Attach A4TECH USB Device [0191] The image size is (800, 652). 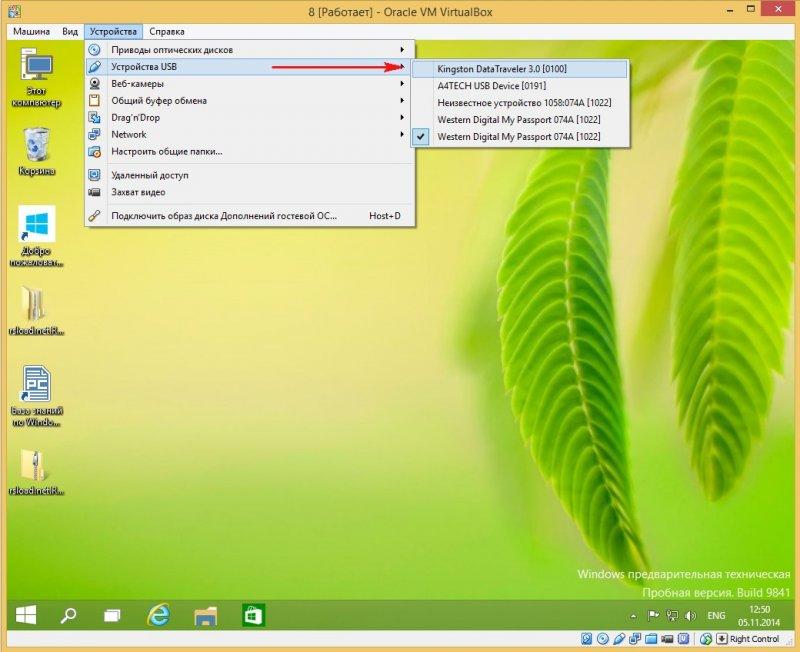tap(520, 86)
